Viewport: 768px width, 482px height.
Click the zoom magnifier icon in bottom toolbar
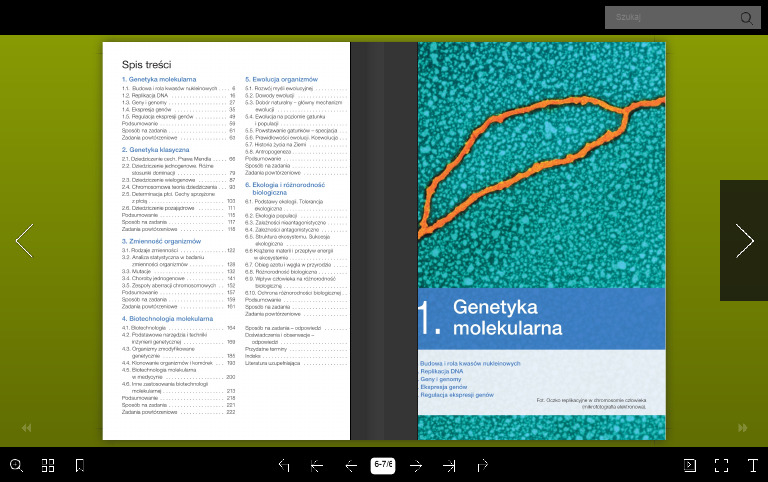[x=16, y=465]
